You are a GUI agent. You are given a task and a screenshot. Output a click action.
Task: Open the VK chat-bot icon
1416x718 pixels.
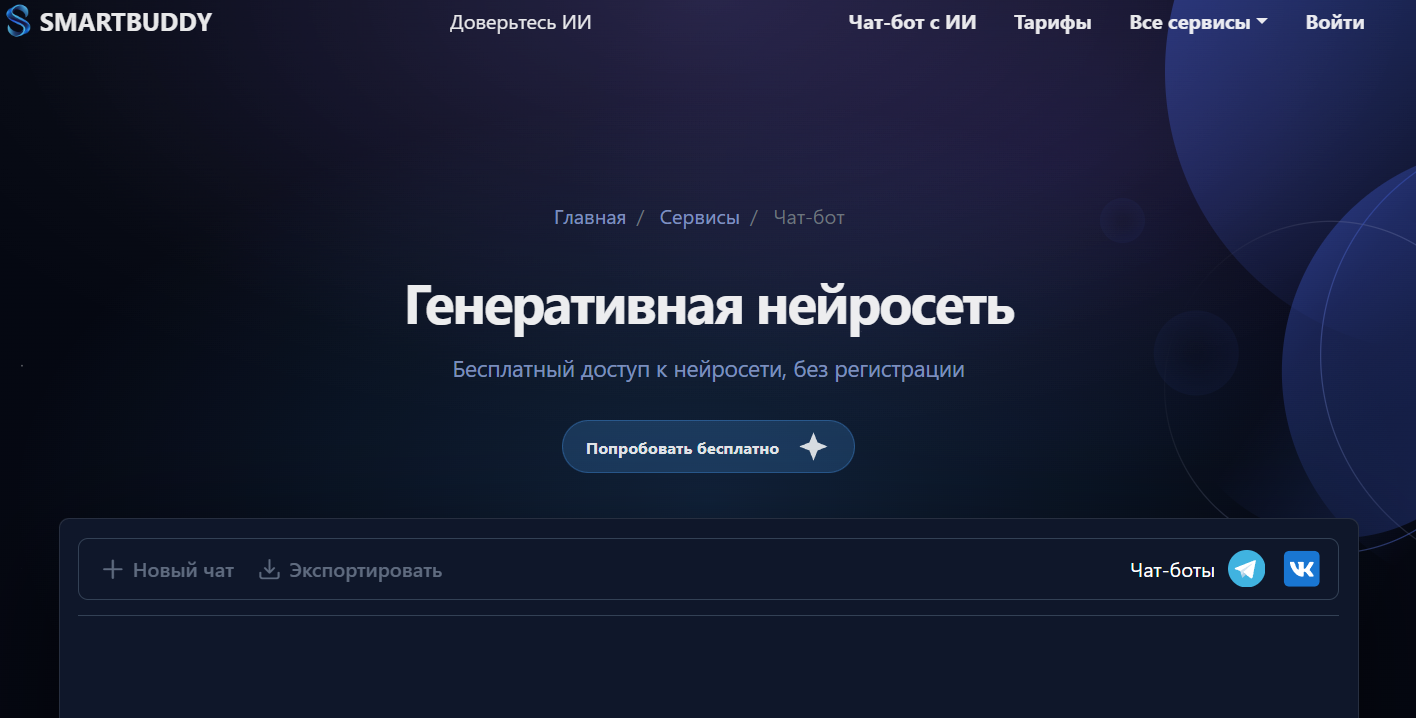pos(1301,569)
